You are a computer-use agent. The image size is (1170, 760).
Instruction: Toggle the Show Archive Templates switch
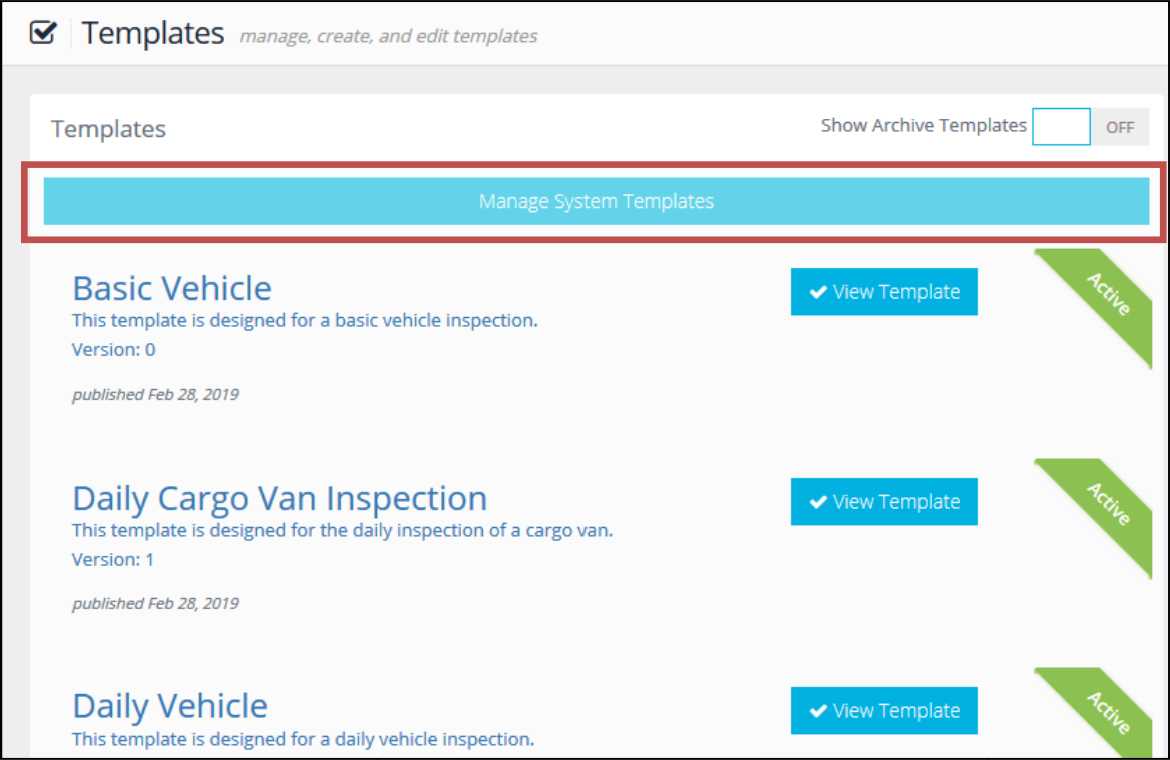tap(1090, 127)
